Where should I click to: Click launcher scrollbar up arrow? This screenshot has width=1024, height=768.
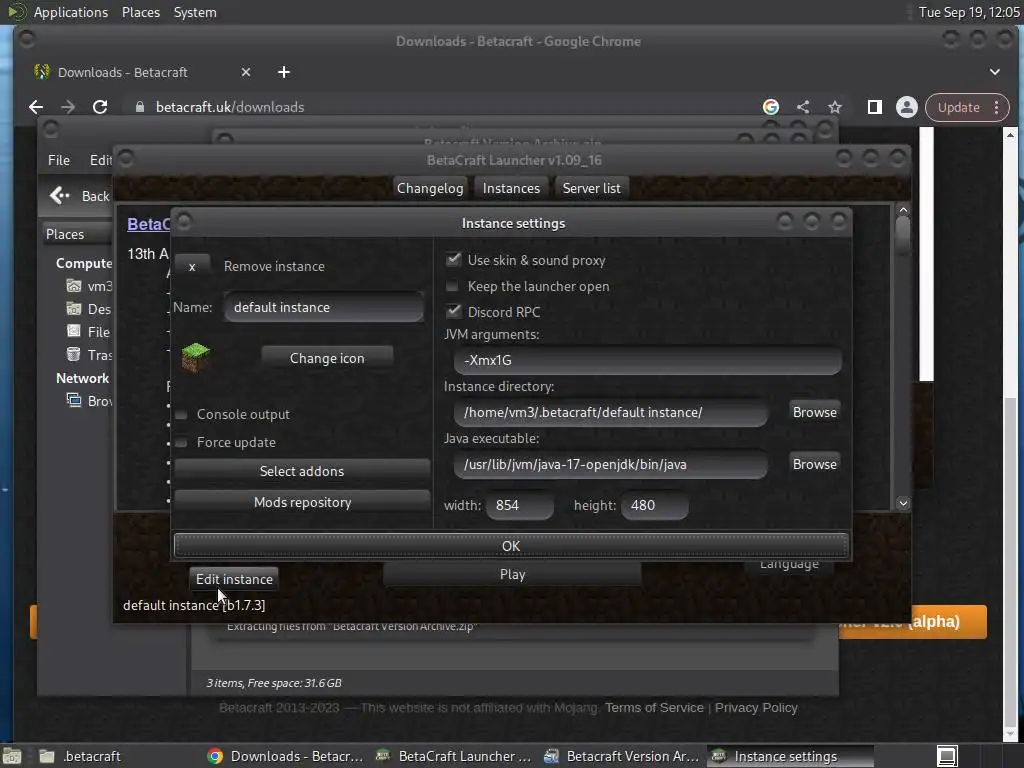pyautogui.click(x=903, y=210)
